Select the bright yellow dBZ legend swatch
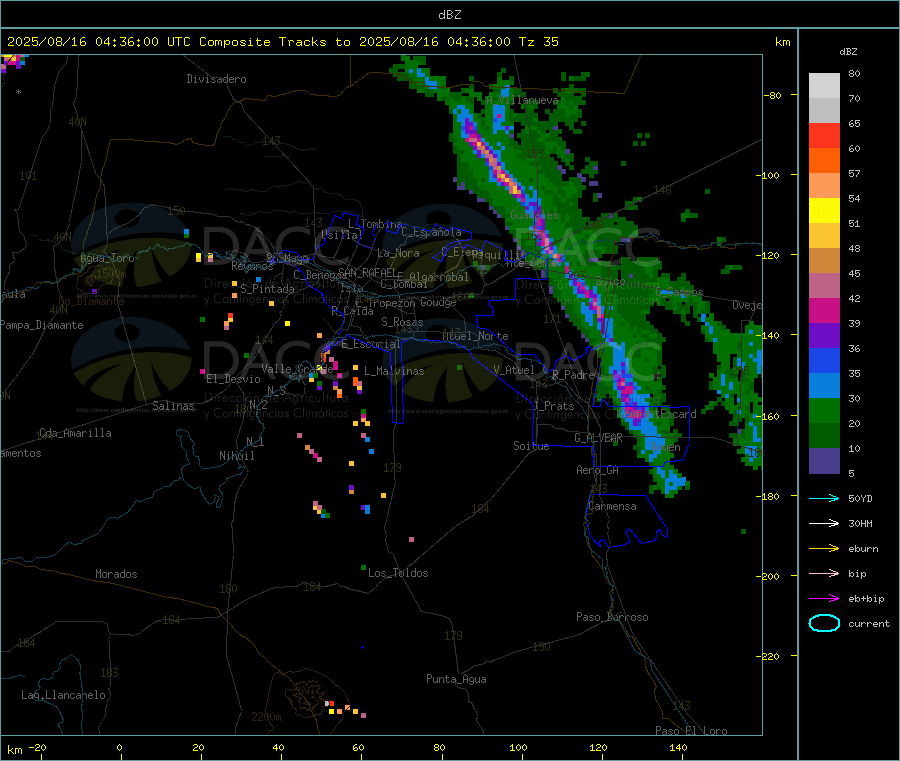The width and height of the screenshot is (900, 761). (x=824, y=211)
